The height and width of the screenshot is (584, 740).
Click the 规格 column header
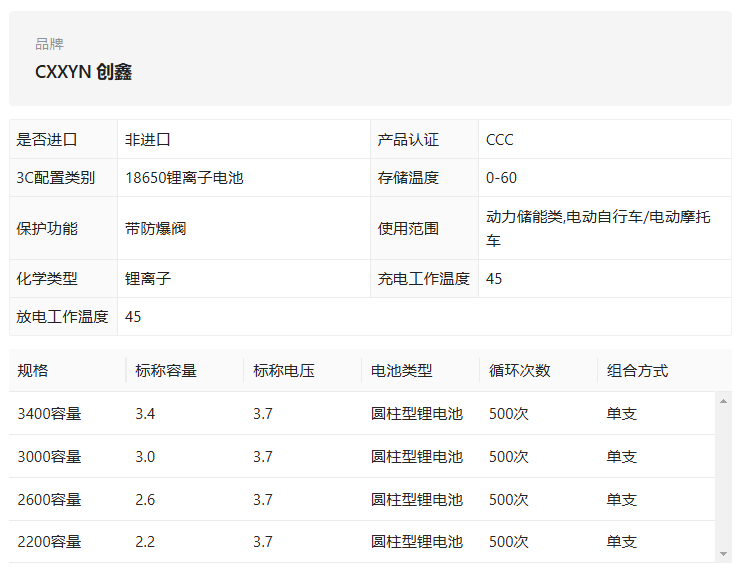tap(33, 371)
